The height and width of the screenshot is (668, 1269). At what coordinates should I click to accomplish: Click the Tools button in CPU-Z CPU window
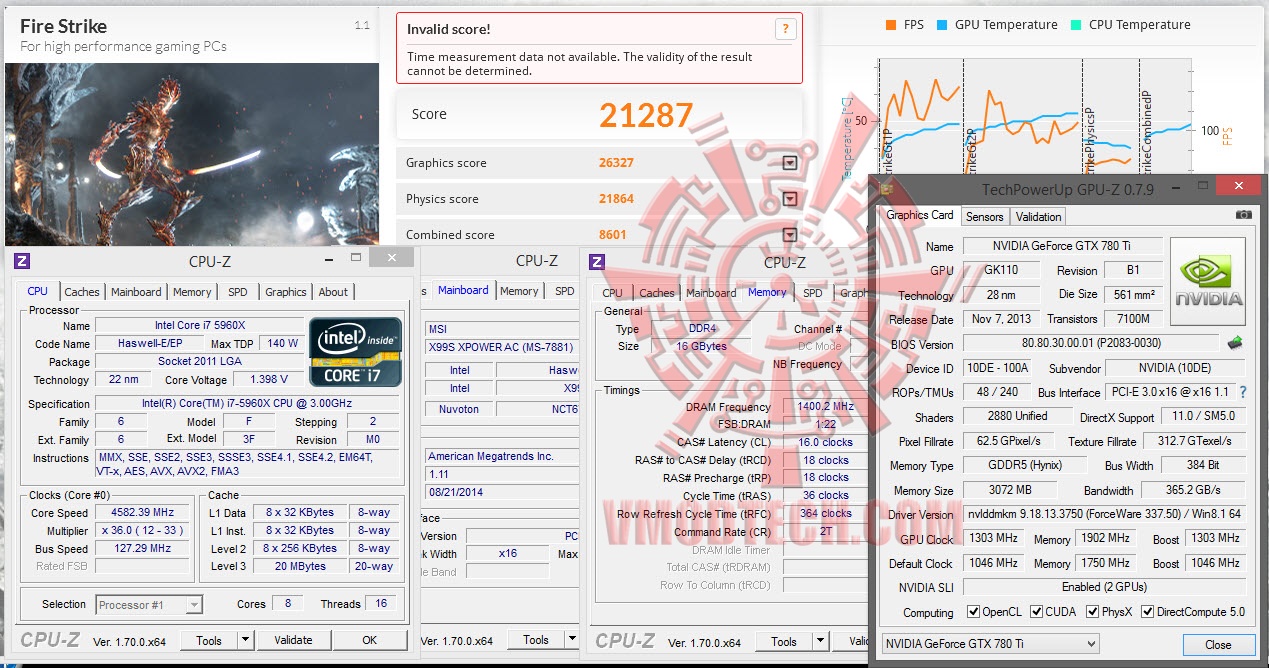coord(209,640)
